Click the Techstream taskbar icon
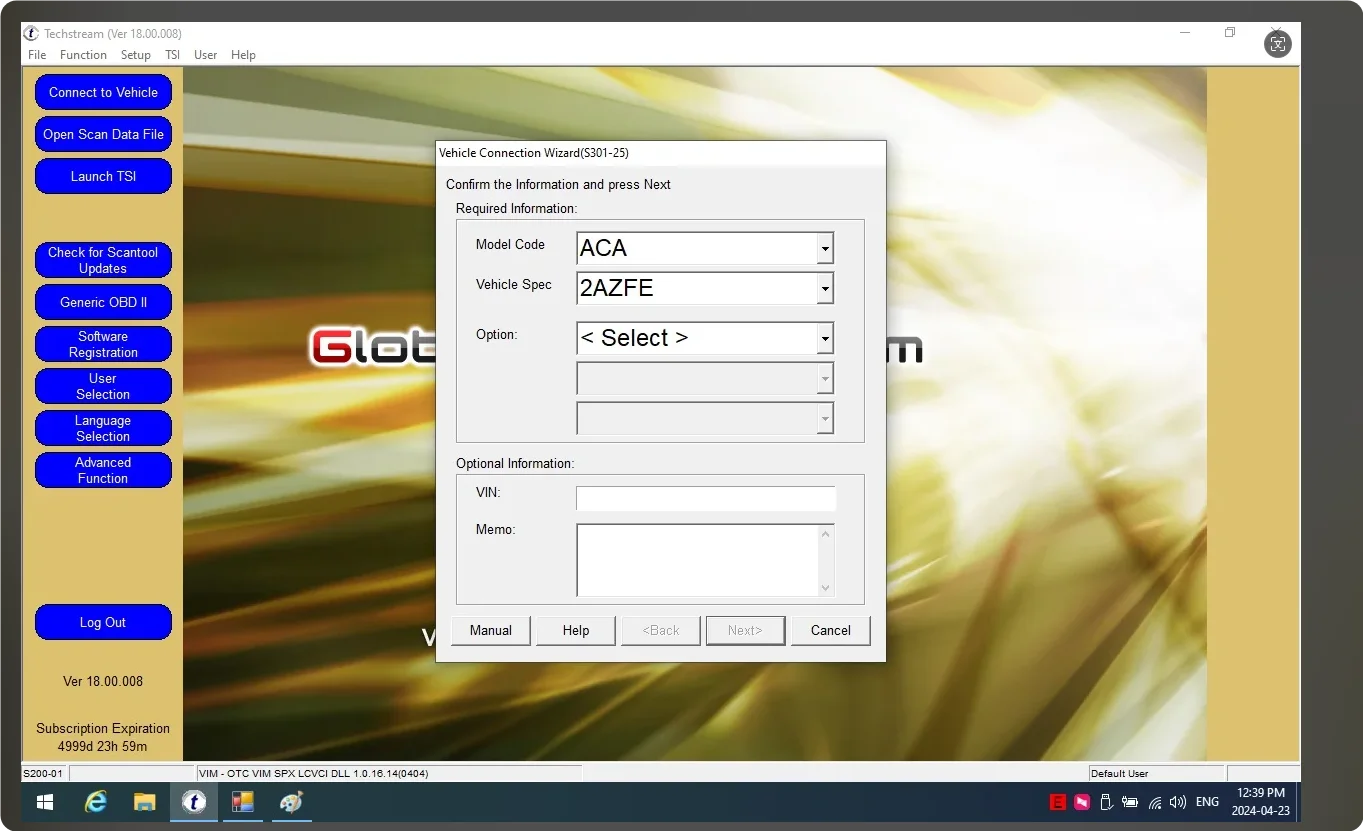Image resolution: width=1363 pixels, height=831 pixels. (194, 802)
